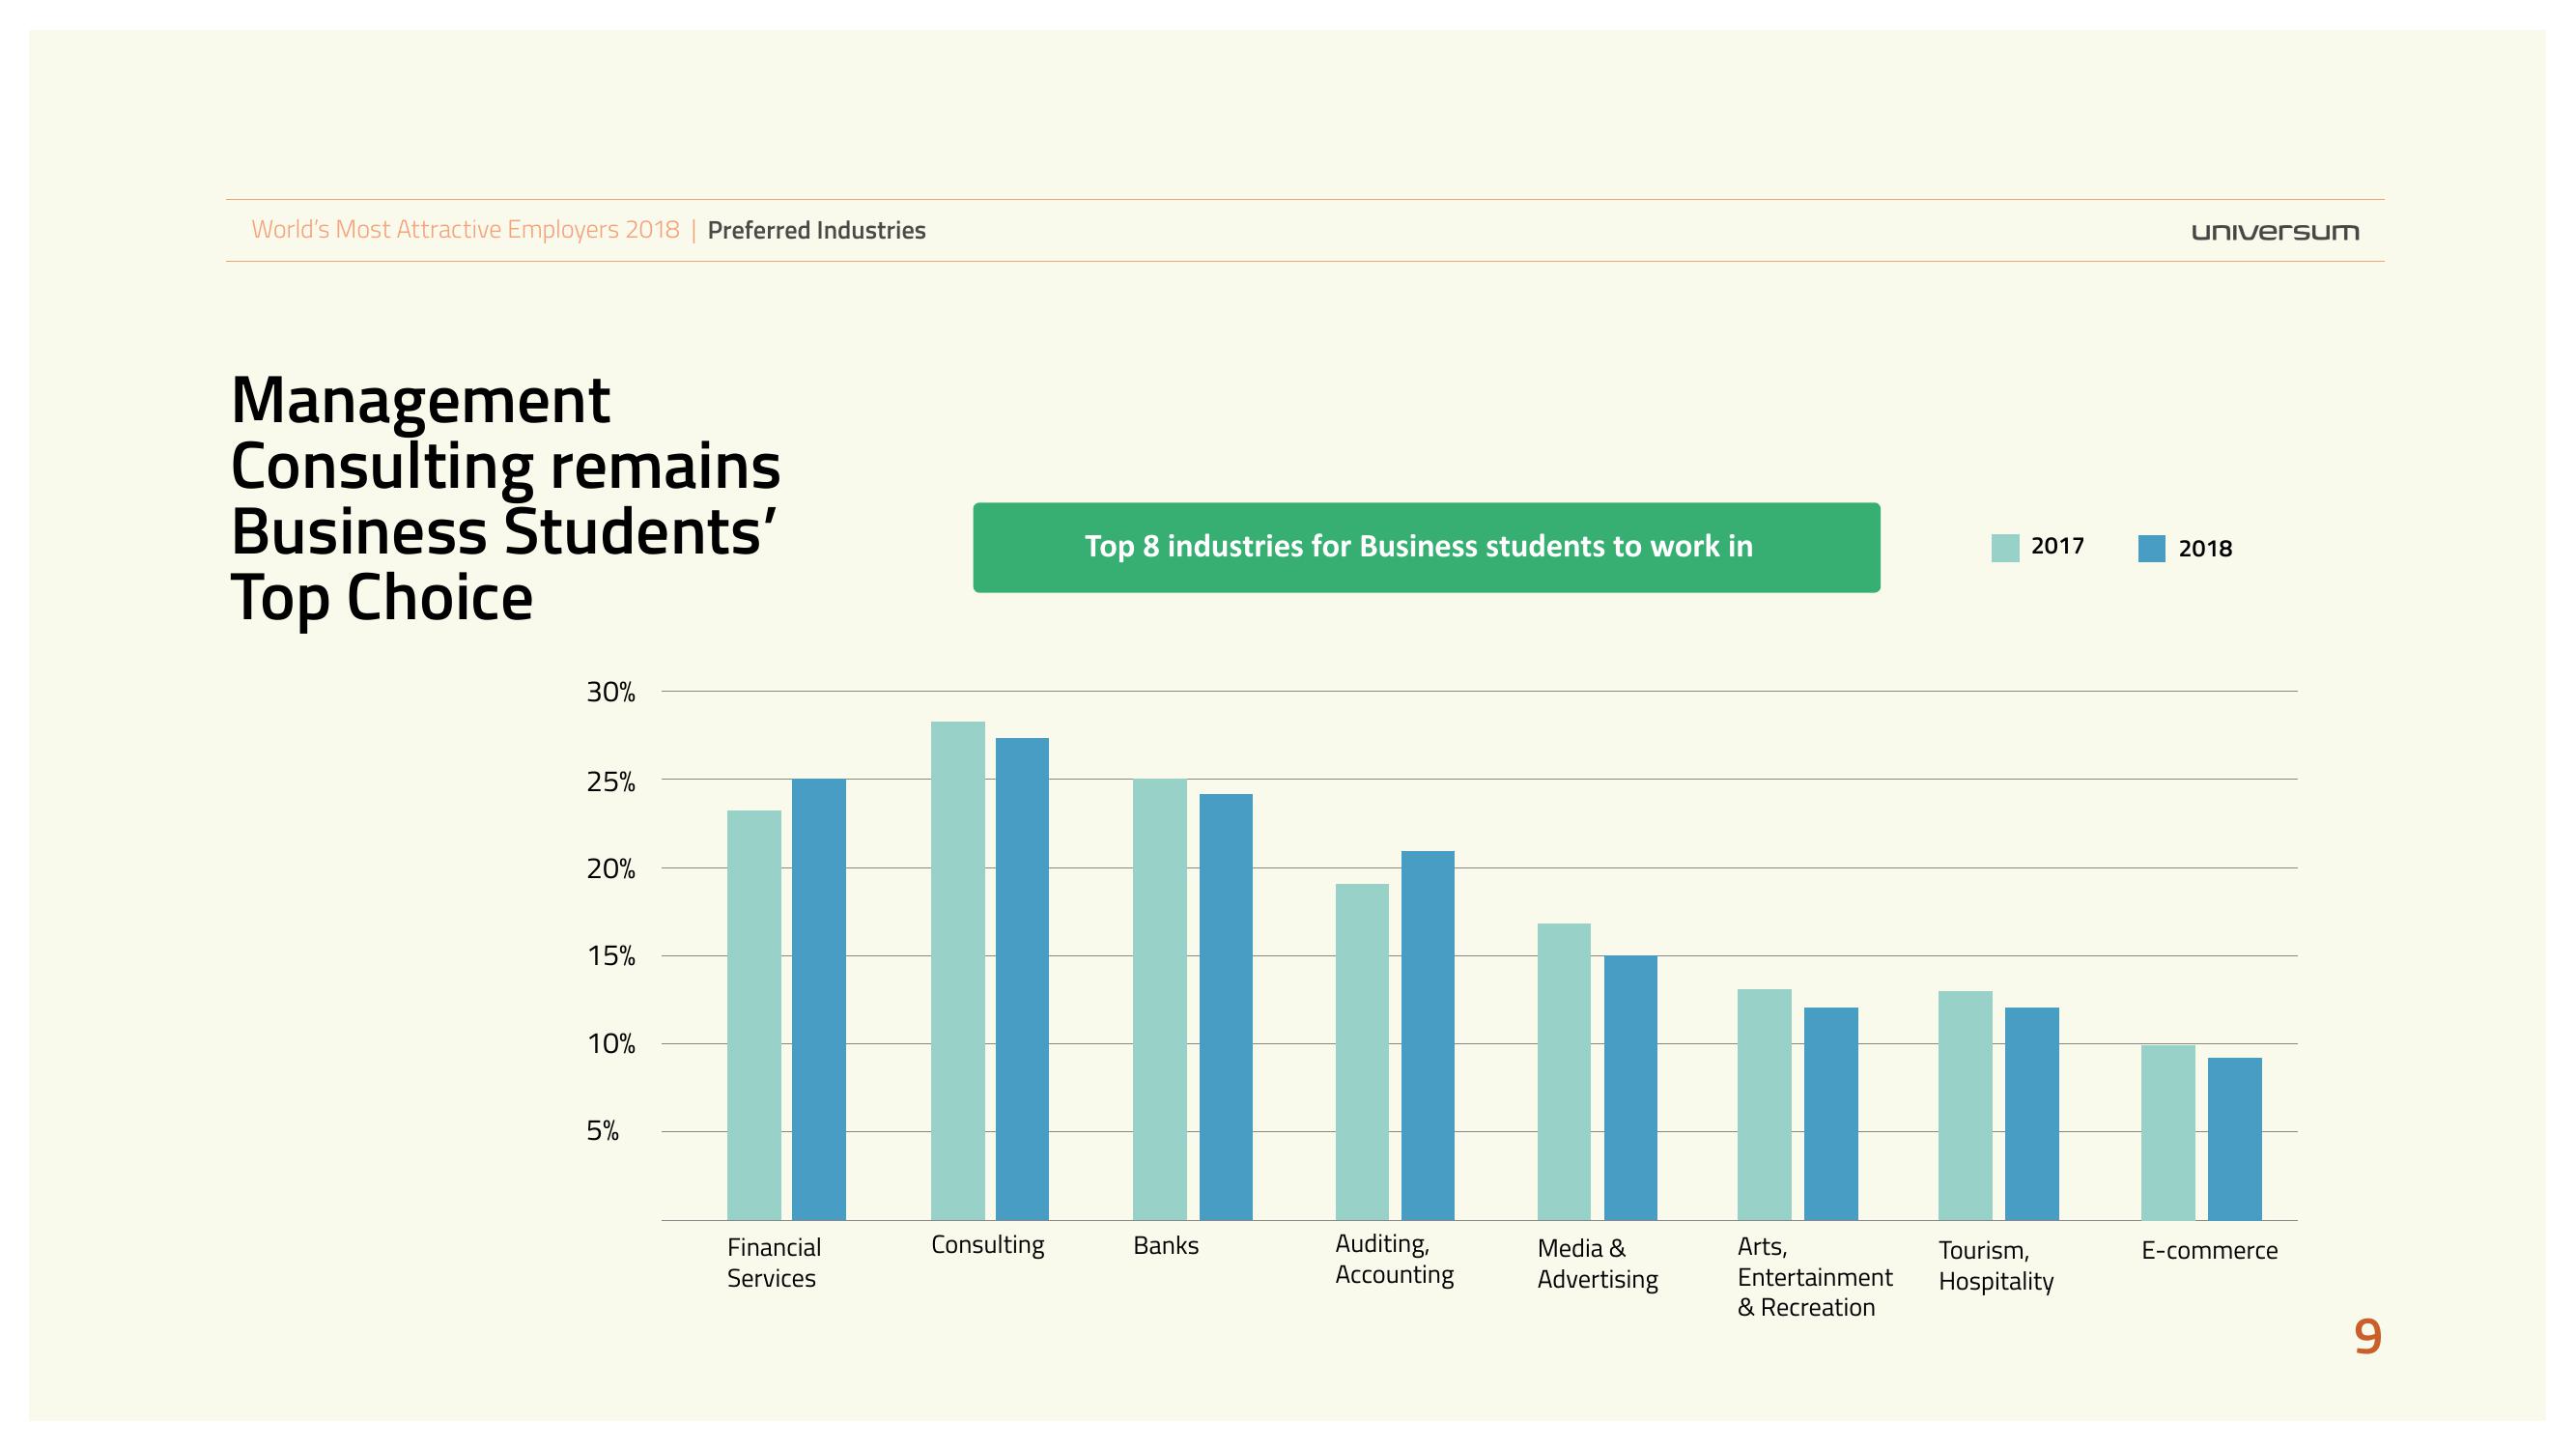Click the green 'Top 8 industries' banner

pos(1425,547)
